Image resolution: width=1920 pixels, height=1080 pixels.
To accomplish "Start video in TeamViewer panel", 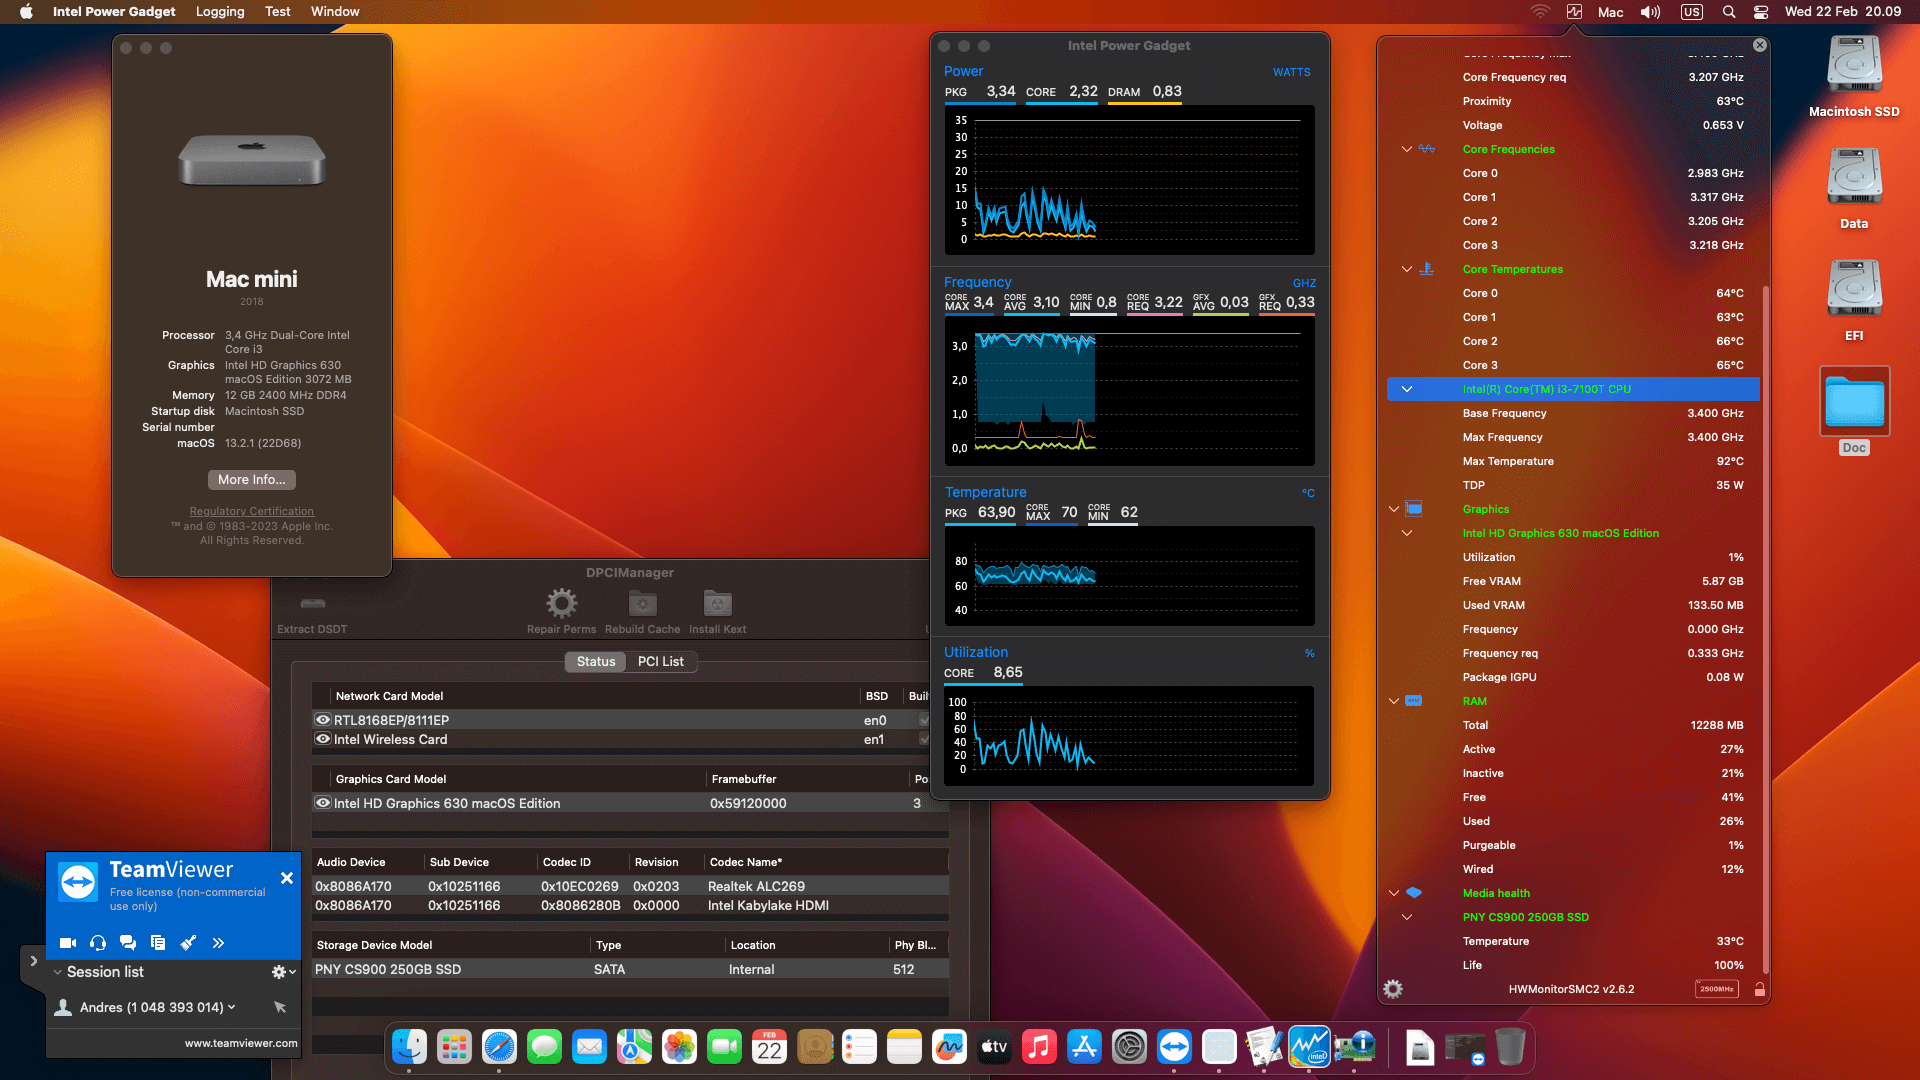I will pos(68,942).
